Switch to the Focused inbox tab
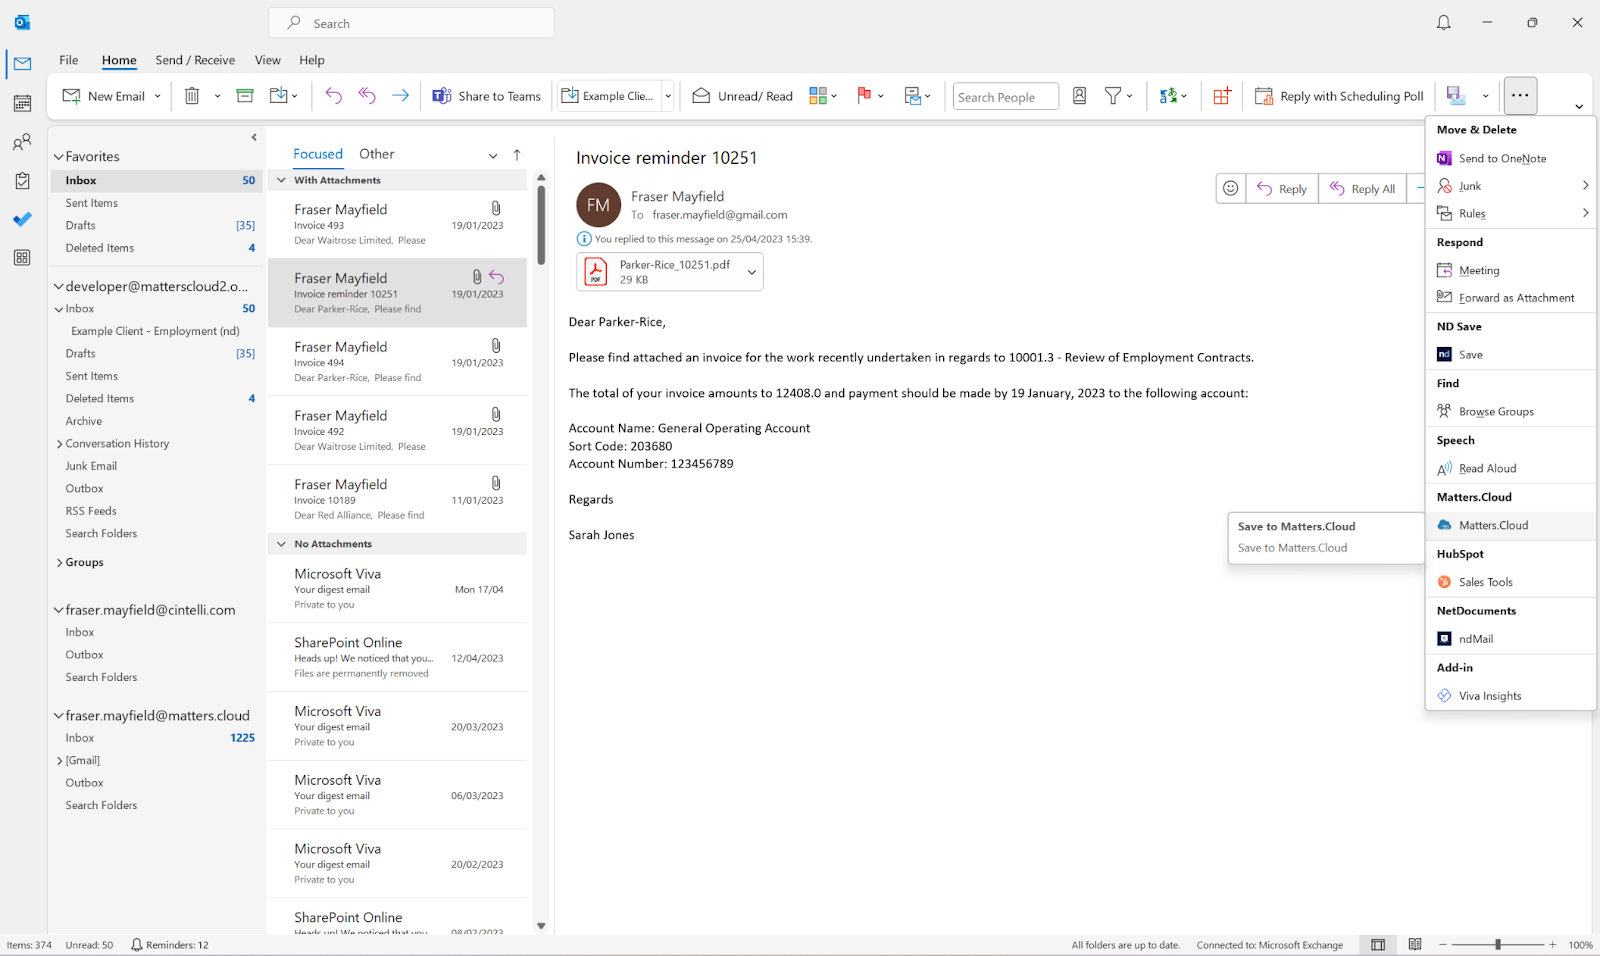Viewport: 1600px width, 956px height. point(318,154)
